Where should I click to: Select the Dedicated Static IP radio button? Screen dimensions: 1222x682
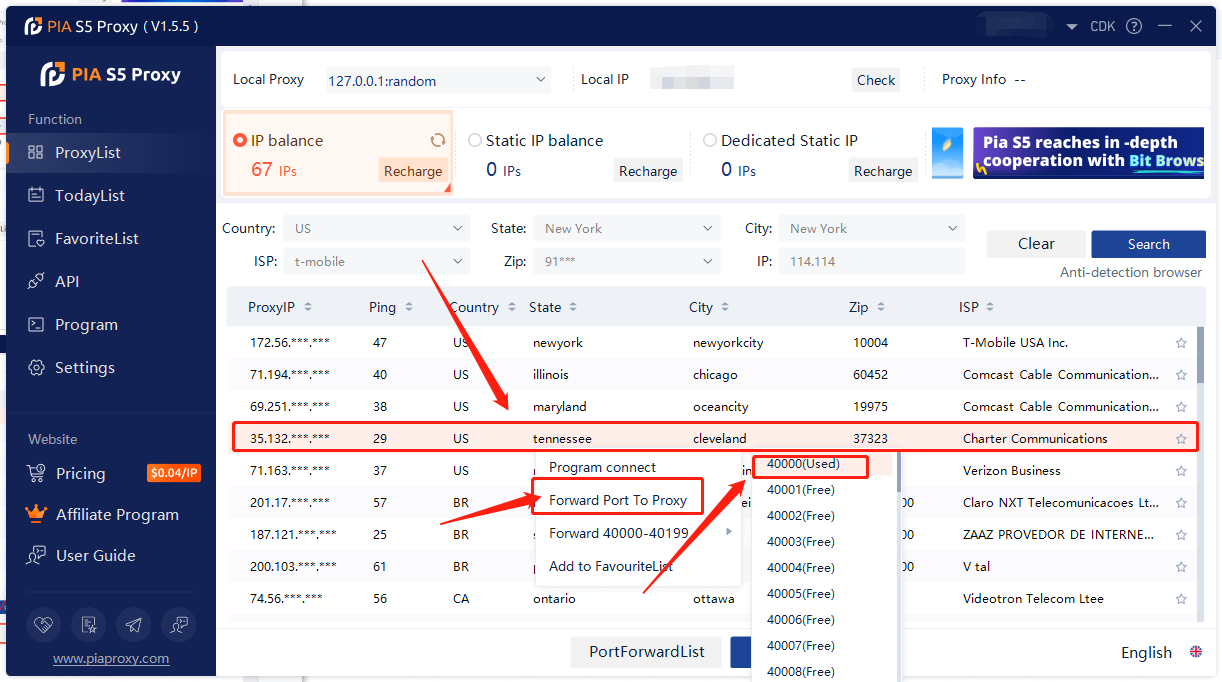pos(710,141)
